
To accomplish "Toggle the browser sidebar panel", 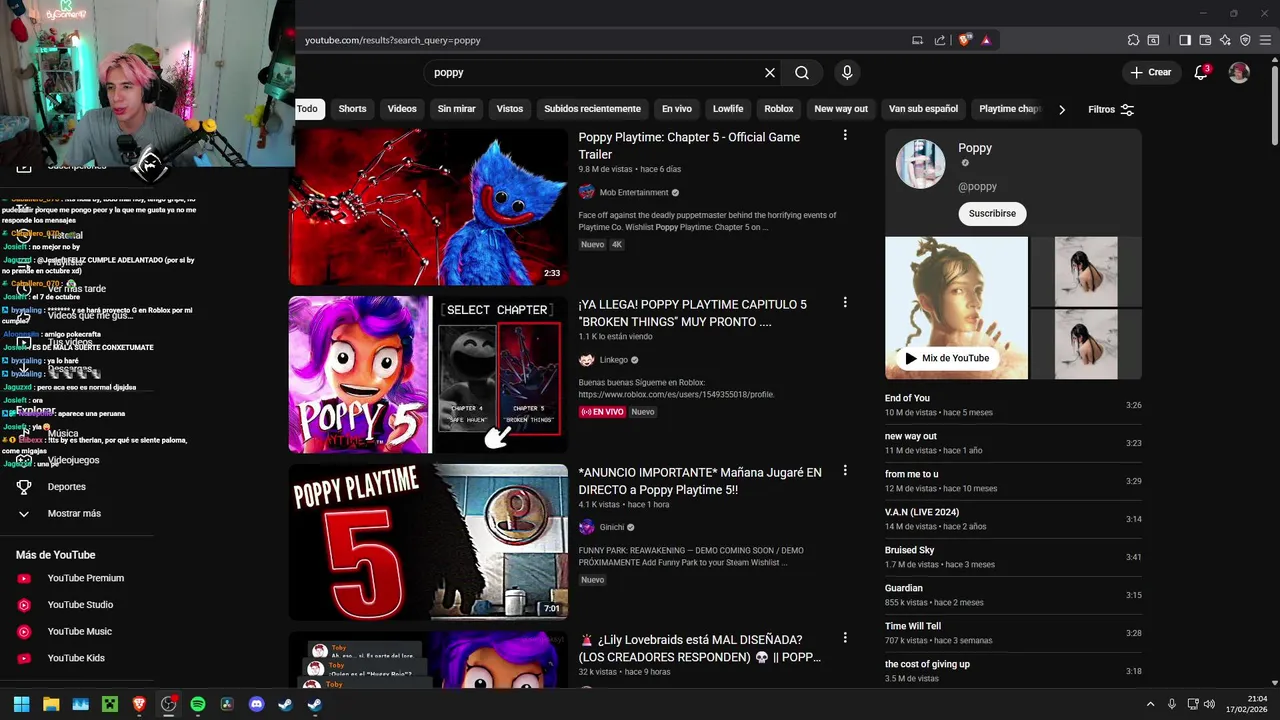I will point(1185,40).
